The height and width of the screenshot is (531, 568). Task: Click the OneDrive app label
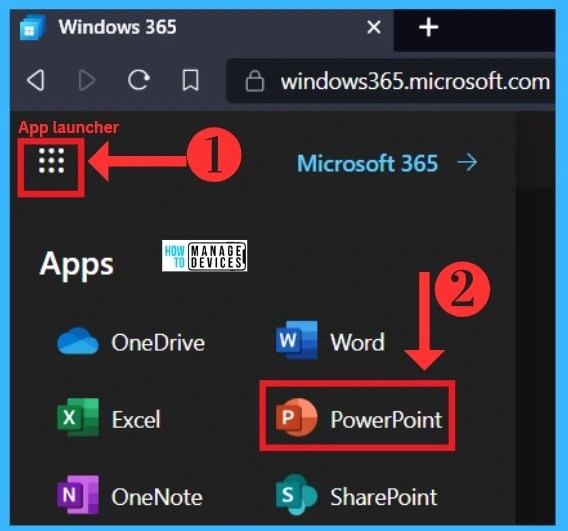tap(158, 342)
